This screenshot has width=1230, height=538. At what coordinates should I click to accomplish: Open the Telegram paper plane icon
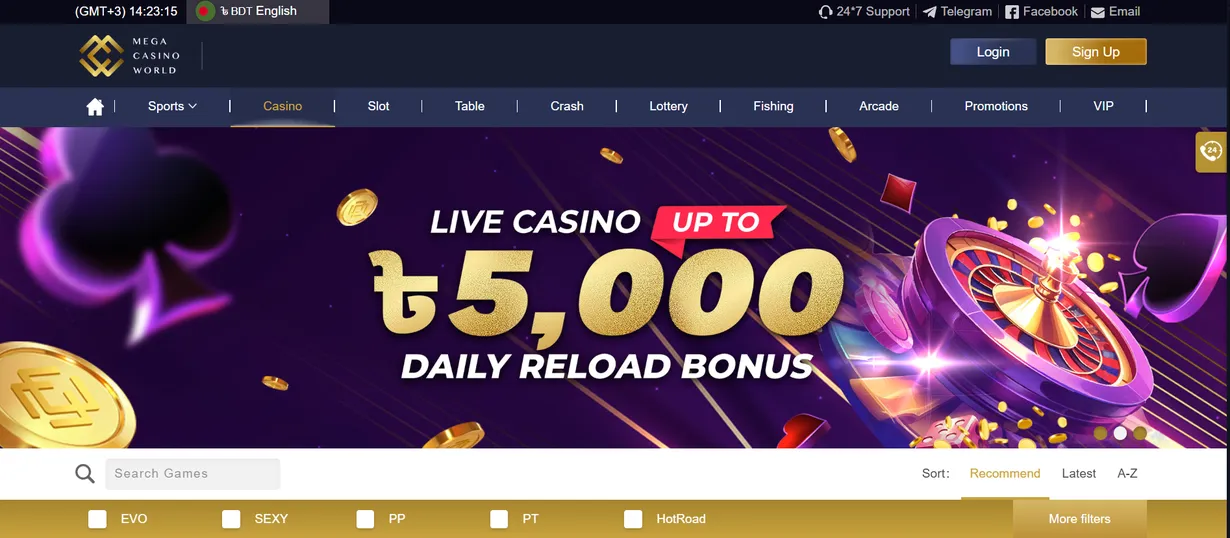(930, 12)
